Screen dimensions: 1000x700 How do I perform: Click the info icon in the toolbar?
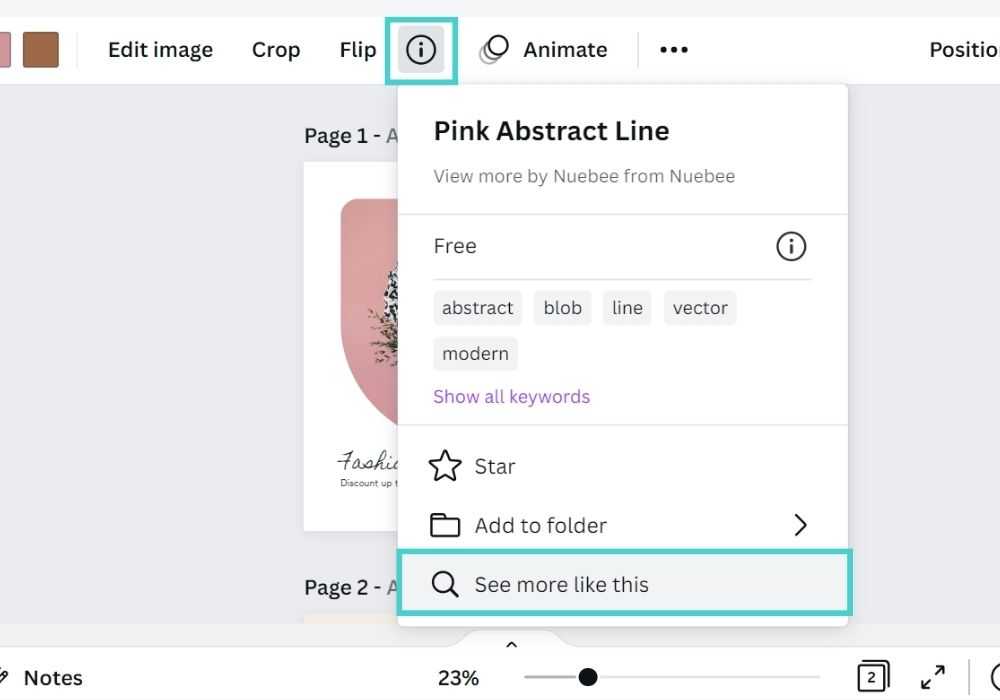[421, 49]
